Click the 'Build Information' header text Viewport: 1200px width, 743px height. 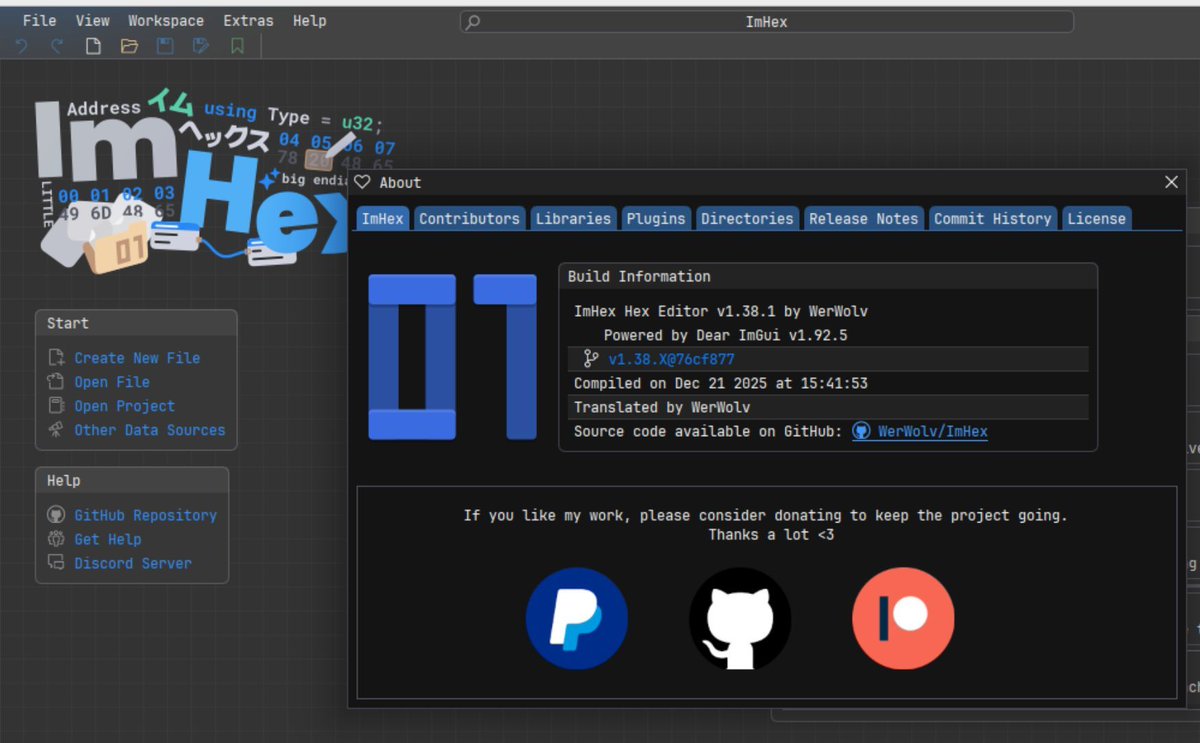pos(639,276)
